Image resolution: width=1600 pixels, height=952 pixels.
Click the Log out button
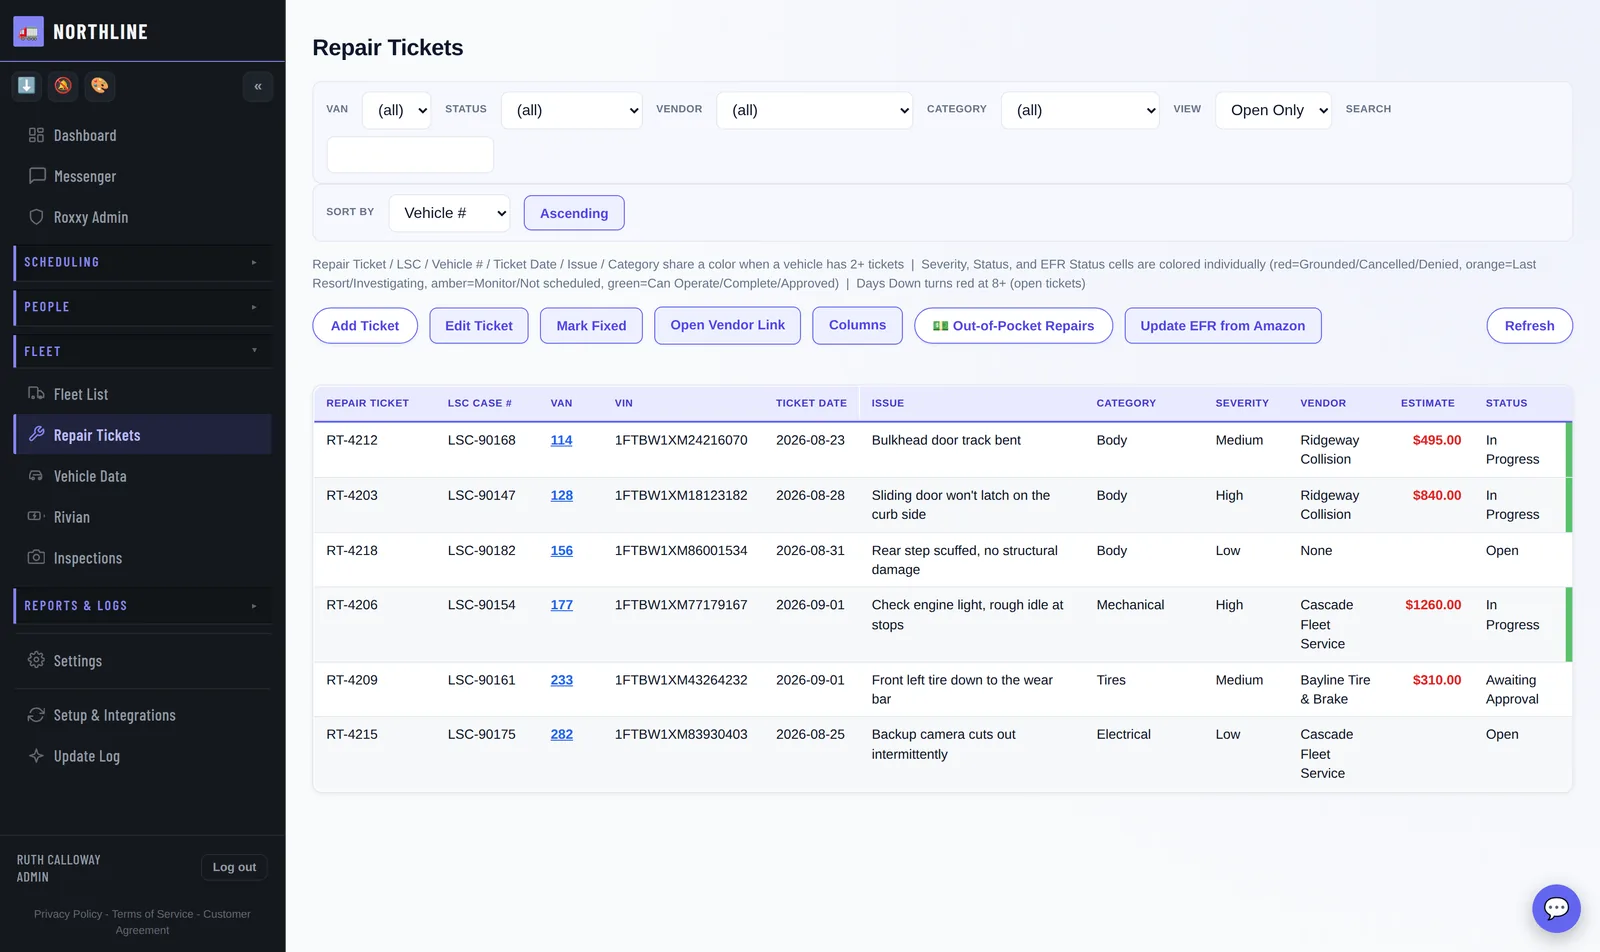point(234,867)
